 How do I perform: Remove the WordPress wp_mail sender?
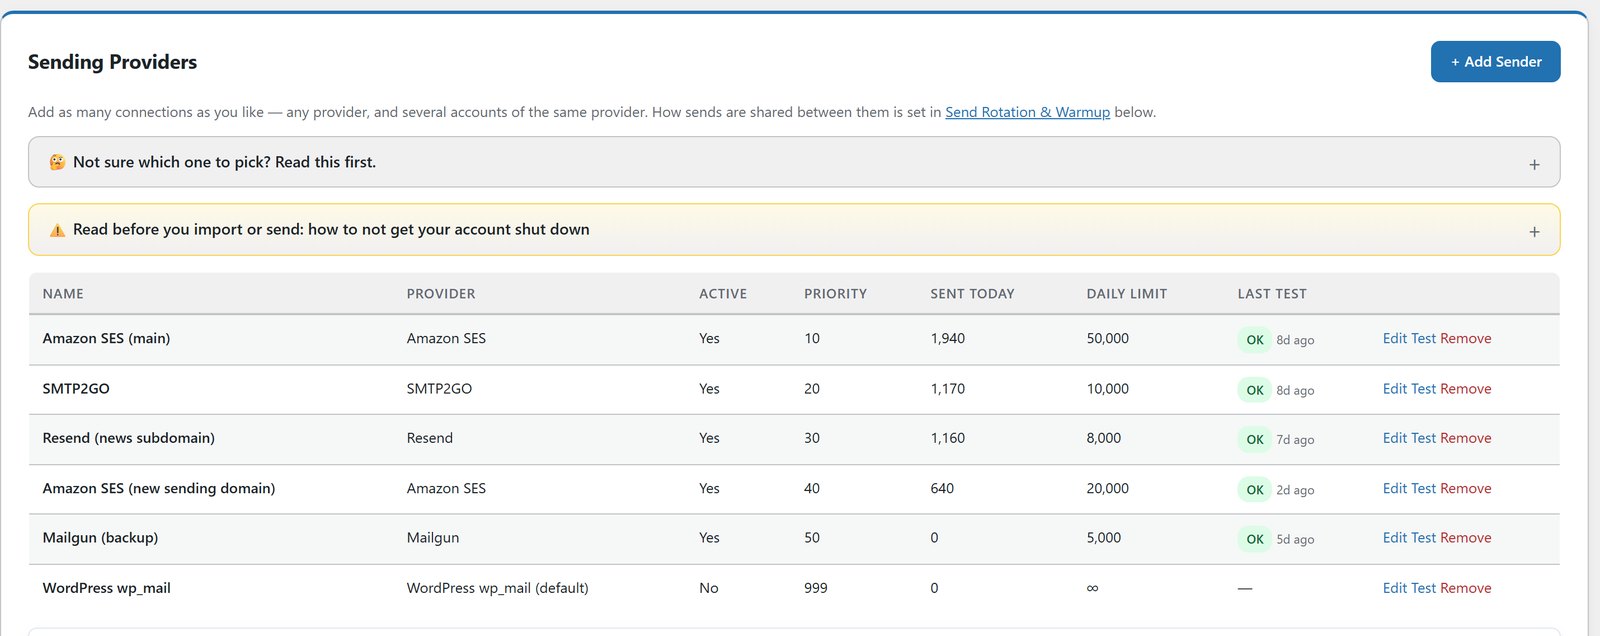click(x=1466, y=588)
